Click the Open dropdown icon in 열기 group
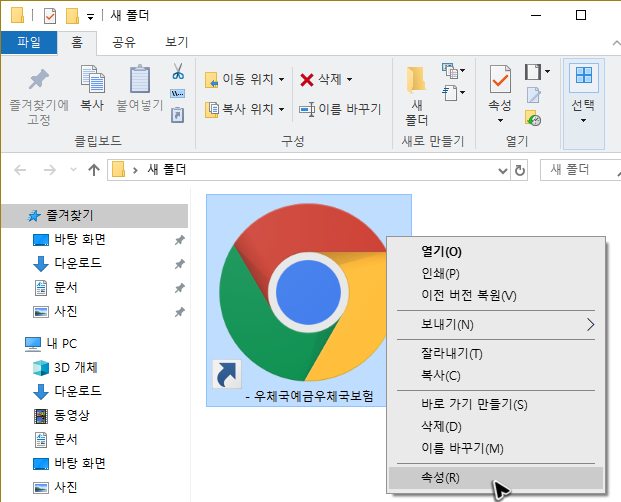Viewport: 621px width, 502px height. 537,72
